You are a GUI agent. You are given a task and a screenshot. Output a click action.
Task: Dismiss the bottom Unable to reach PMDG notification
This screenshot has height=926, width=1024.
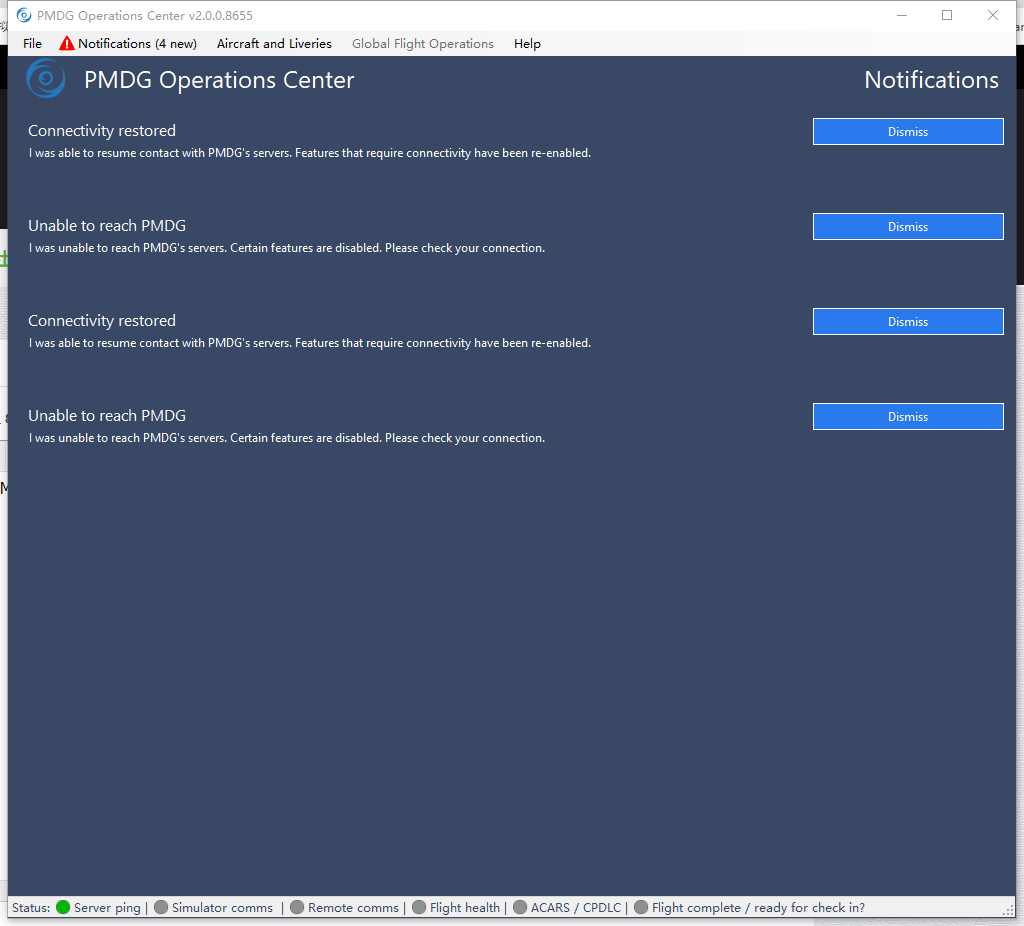[907, 416]
